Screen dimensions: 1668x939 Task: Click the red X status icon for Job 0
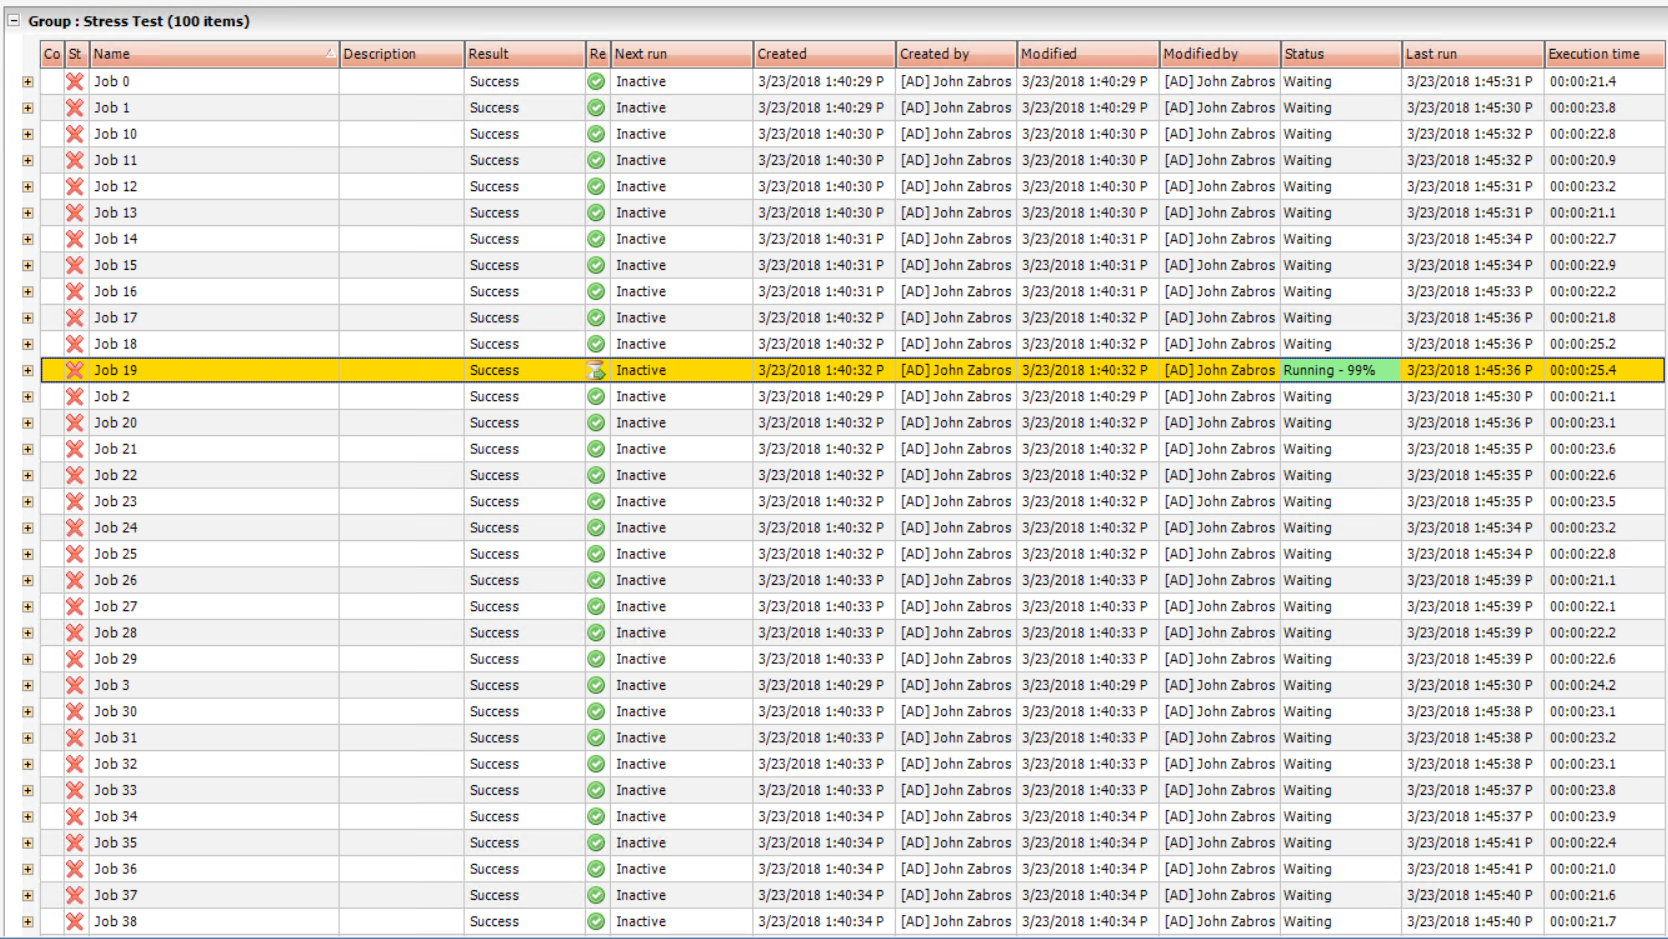point(75,82)
